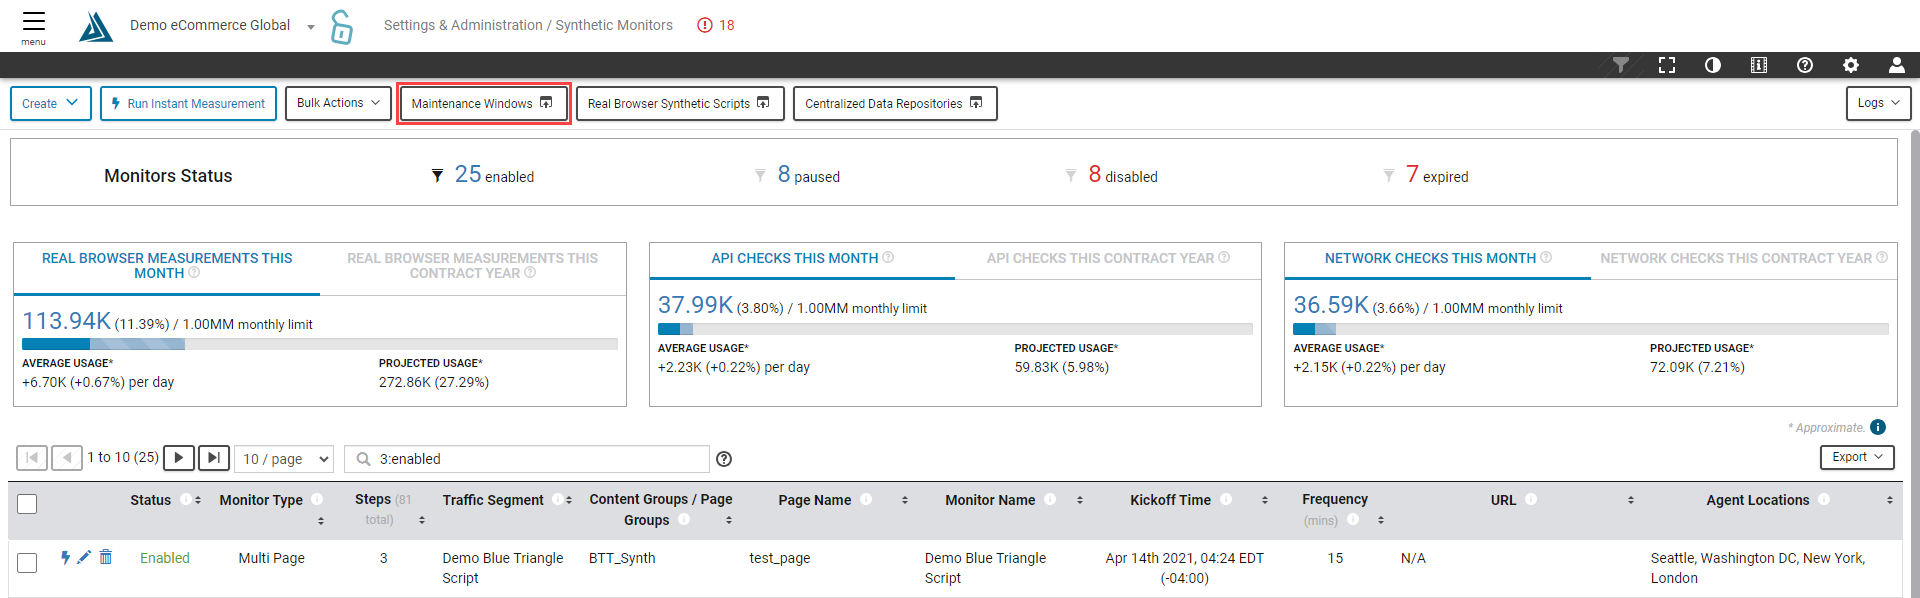This screenshot has height=598, width=1920.
Task: Toggle the contrast theme icon
Action: (1712, 65)
